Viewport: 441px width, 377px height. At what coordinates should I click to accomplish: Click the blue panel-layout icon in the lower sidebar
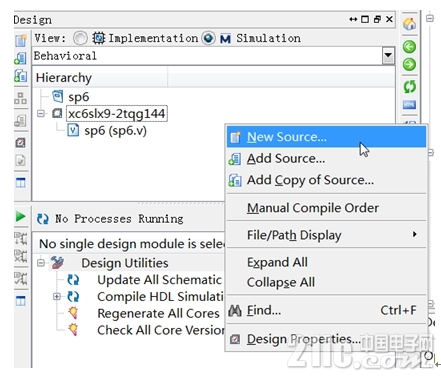click(x=20, y=301)
